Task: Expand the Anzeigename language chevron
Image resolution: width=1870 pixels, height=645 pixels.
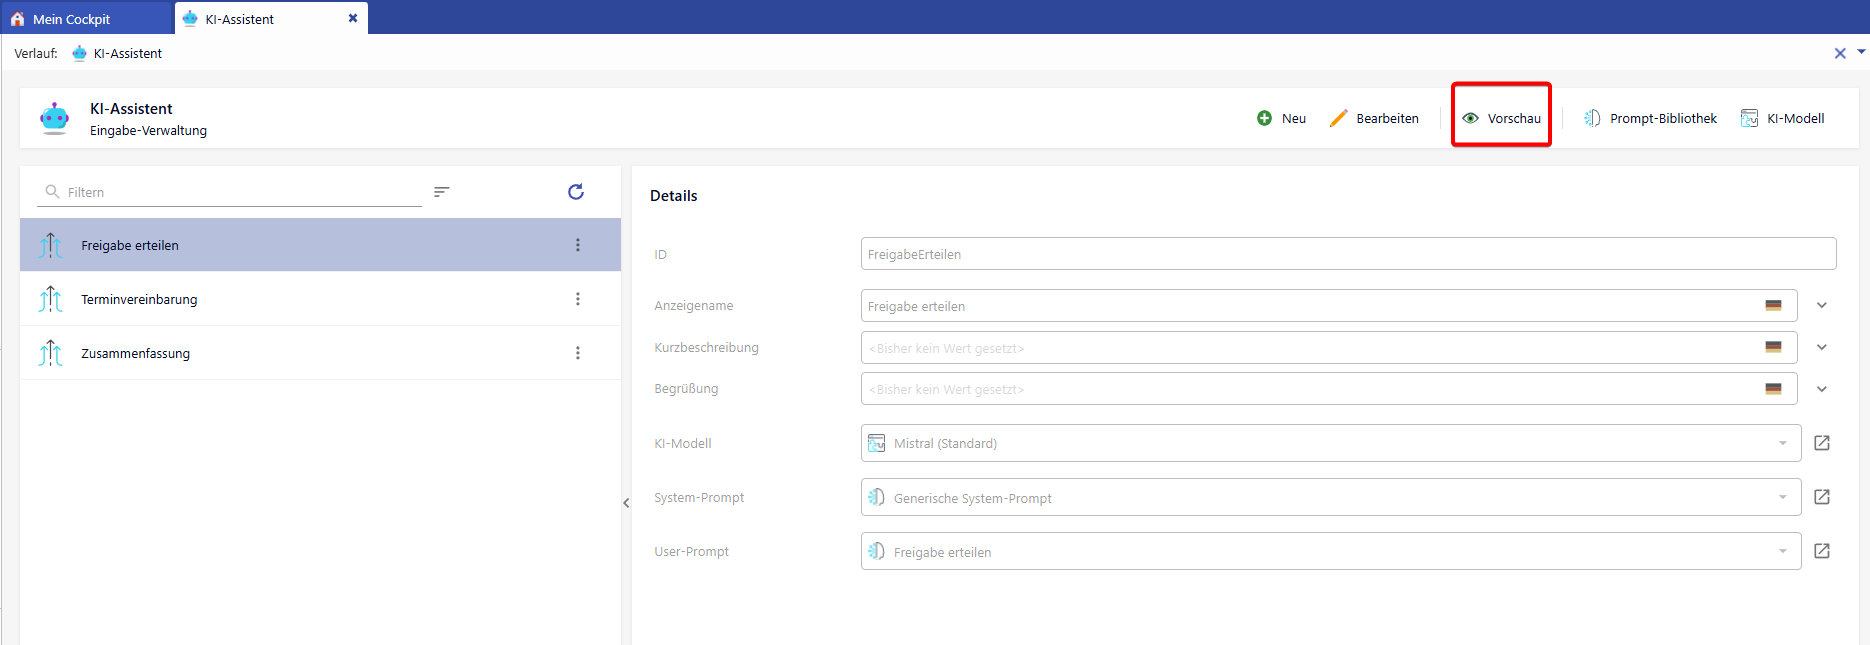Action: tap(1822, 306)
